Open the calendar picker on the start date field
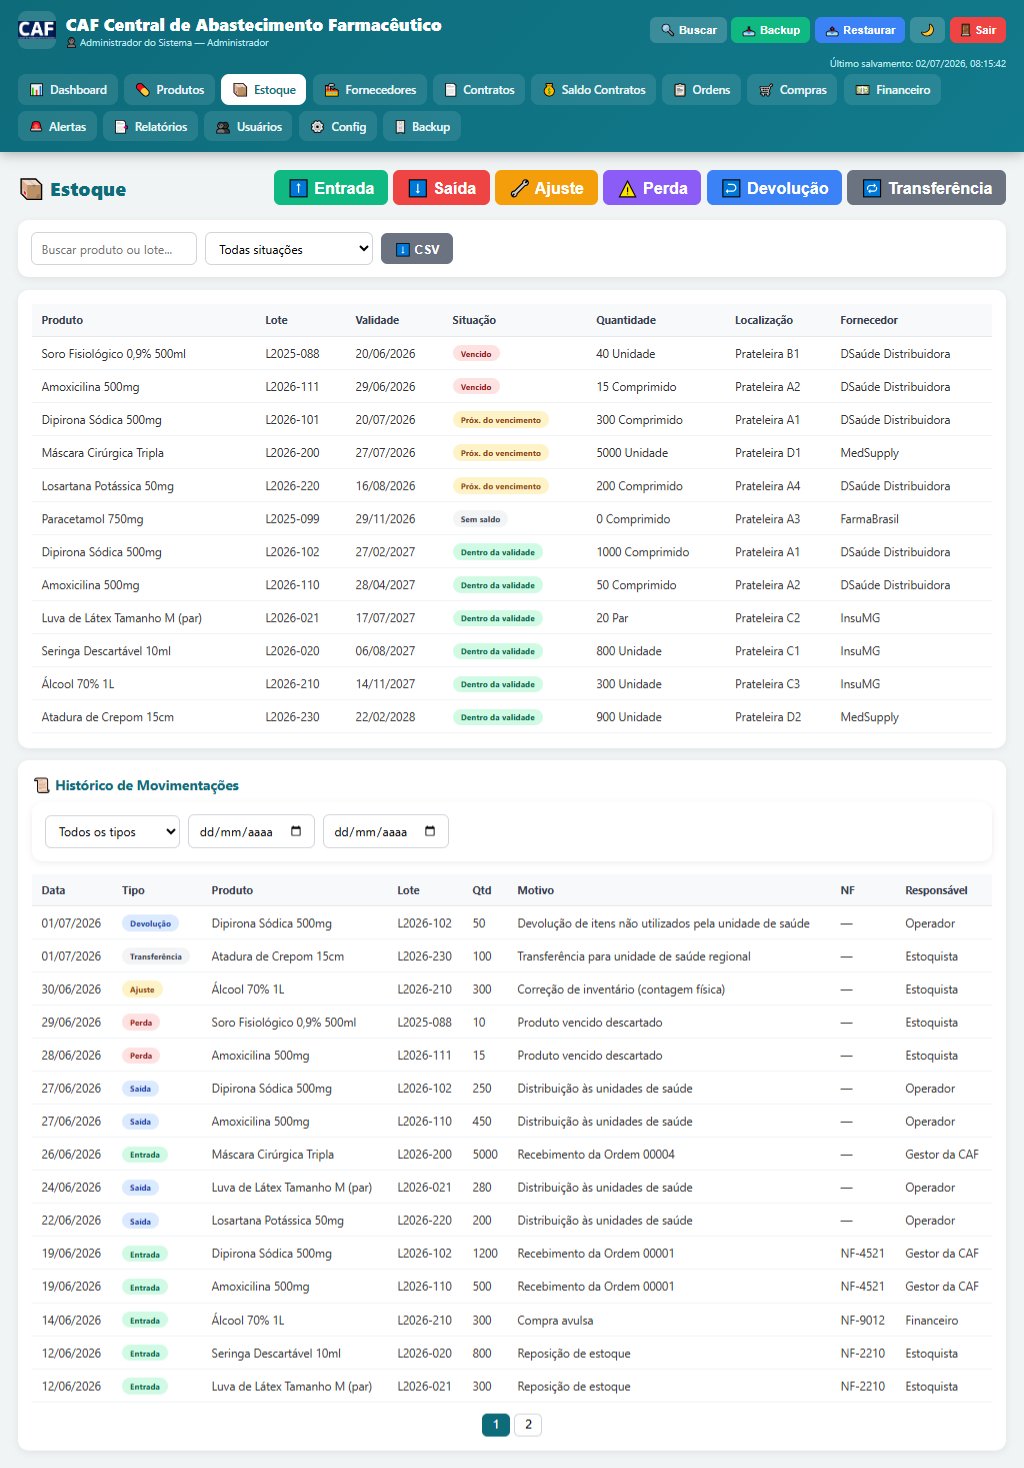This screenshot has height=1468, width=1024. click(x=296, y=831)
